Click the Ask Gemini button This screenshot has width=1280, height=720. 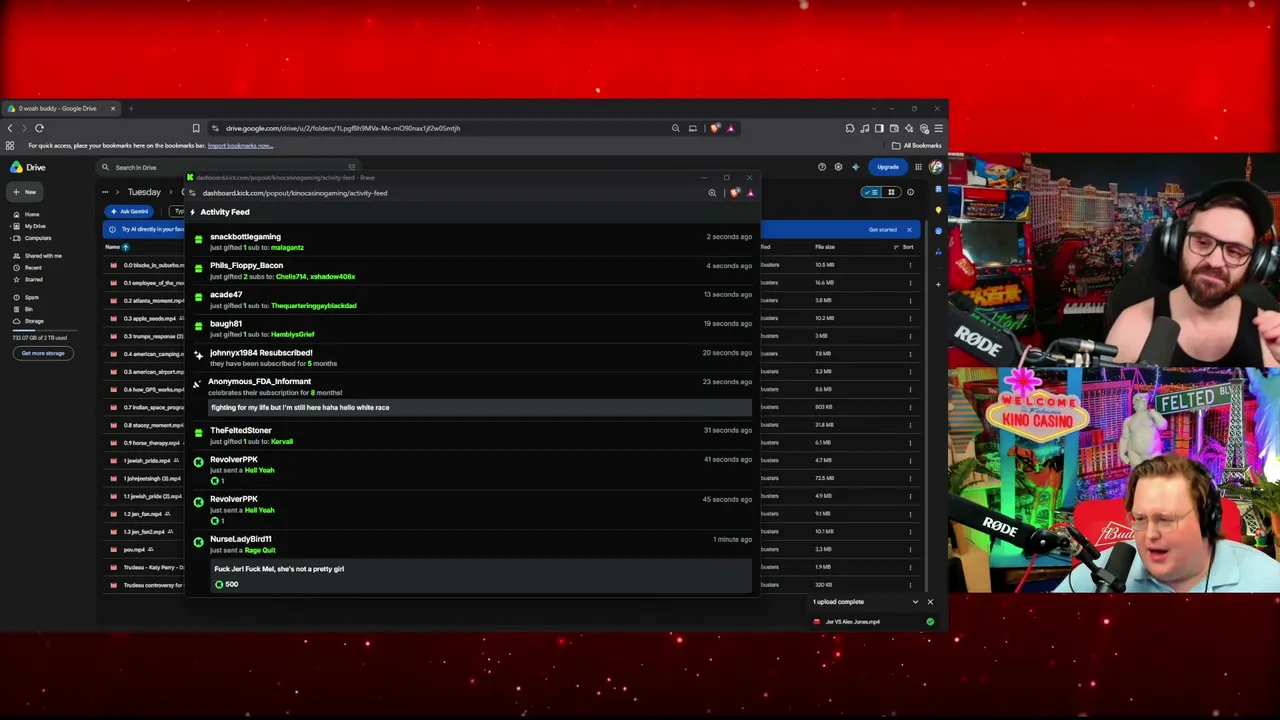(x=130, y=211)
